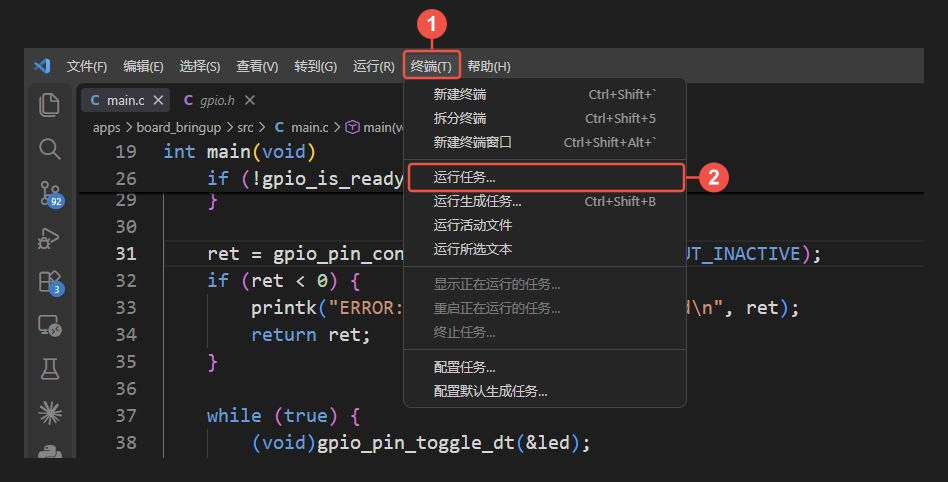Select 运行生成任务... menu item

click(x=545, y=201)
